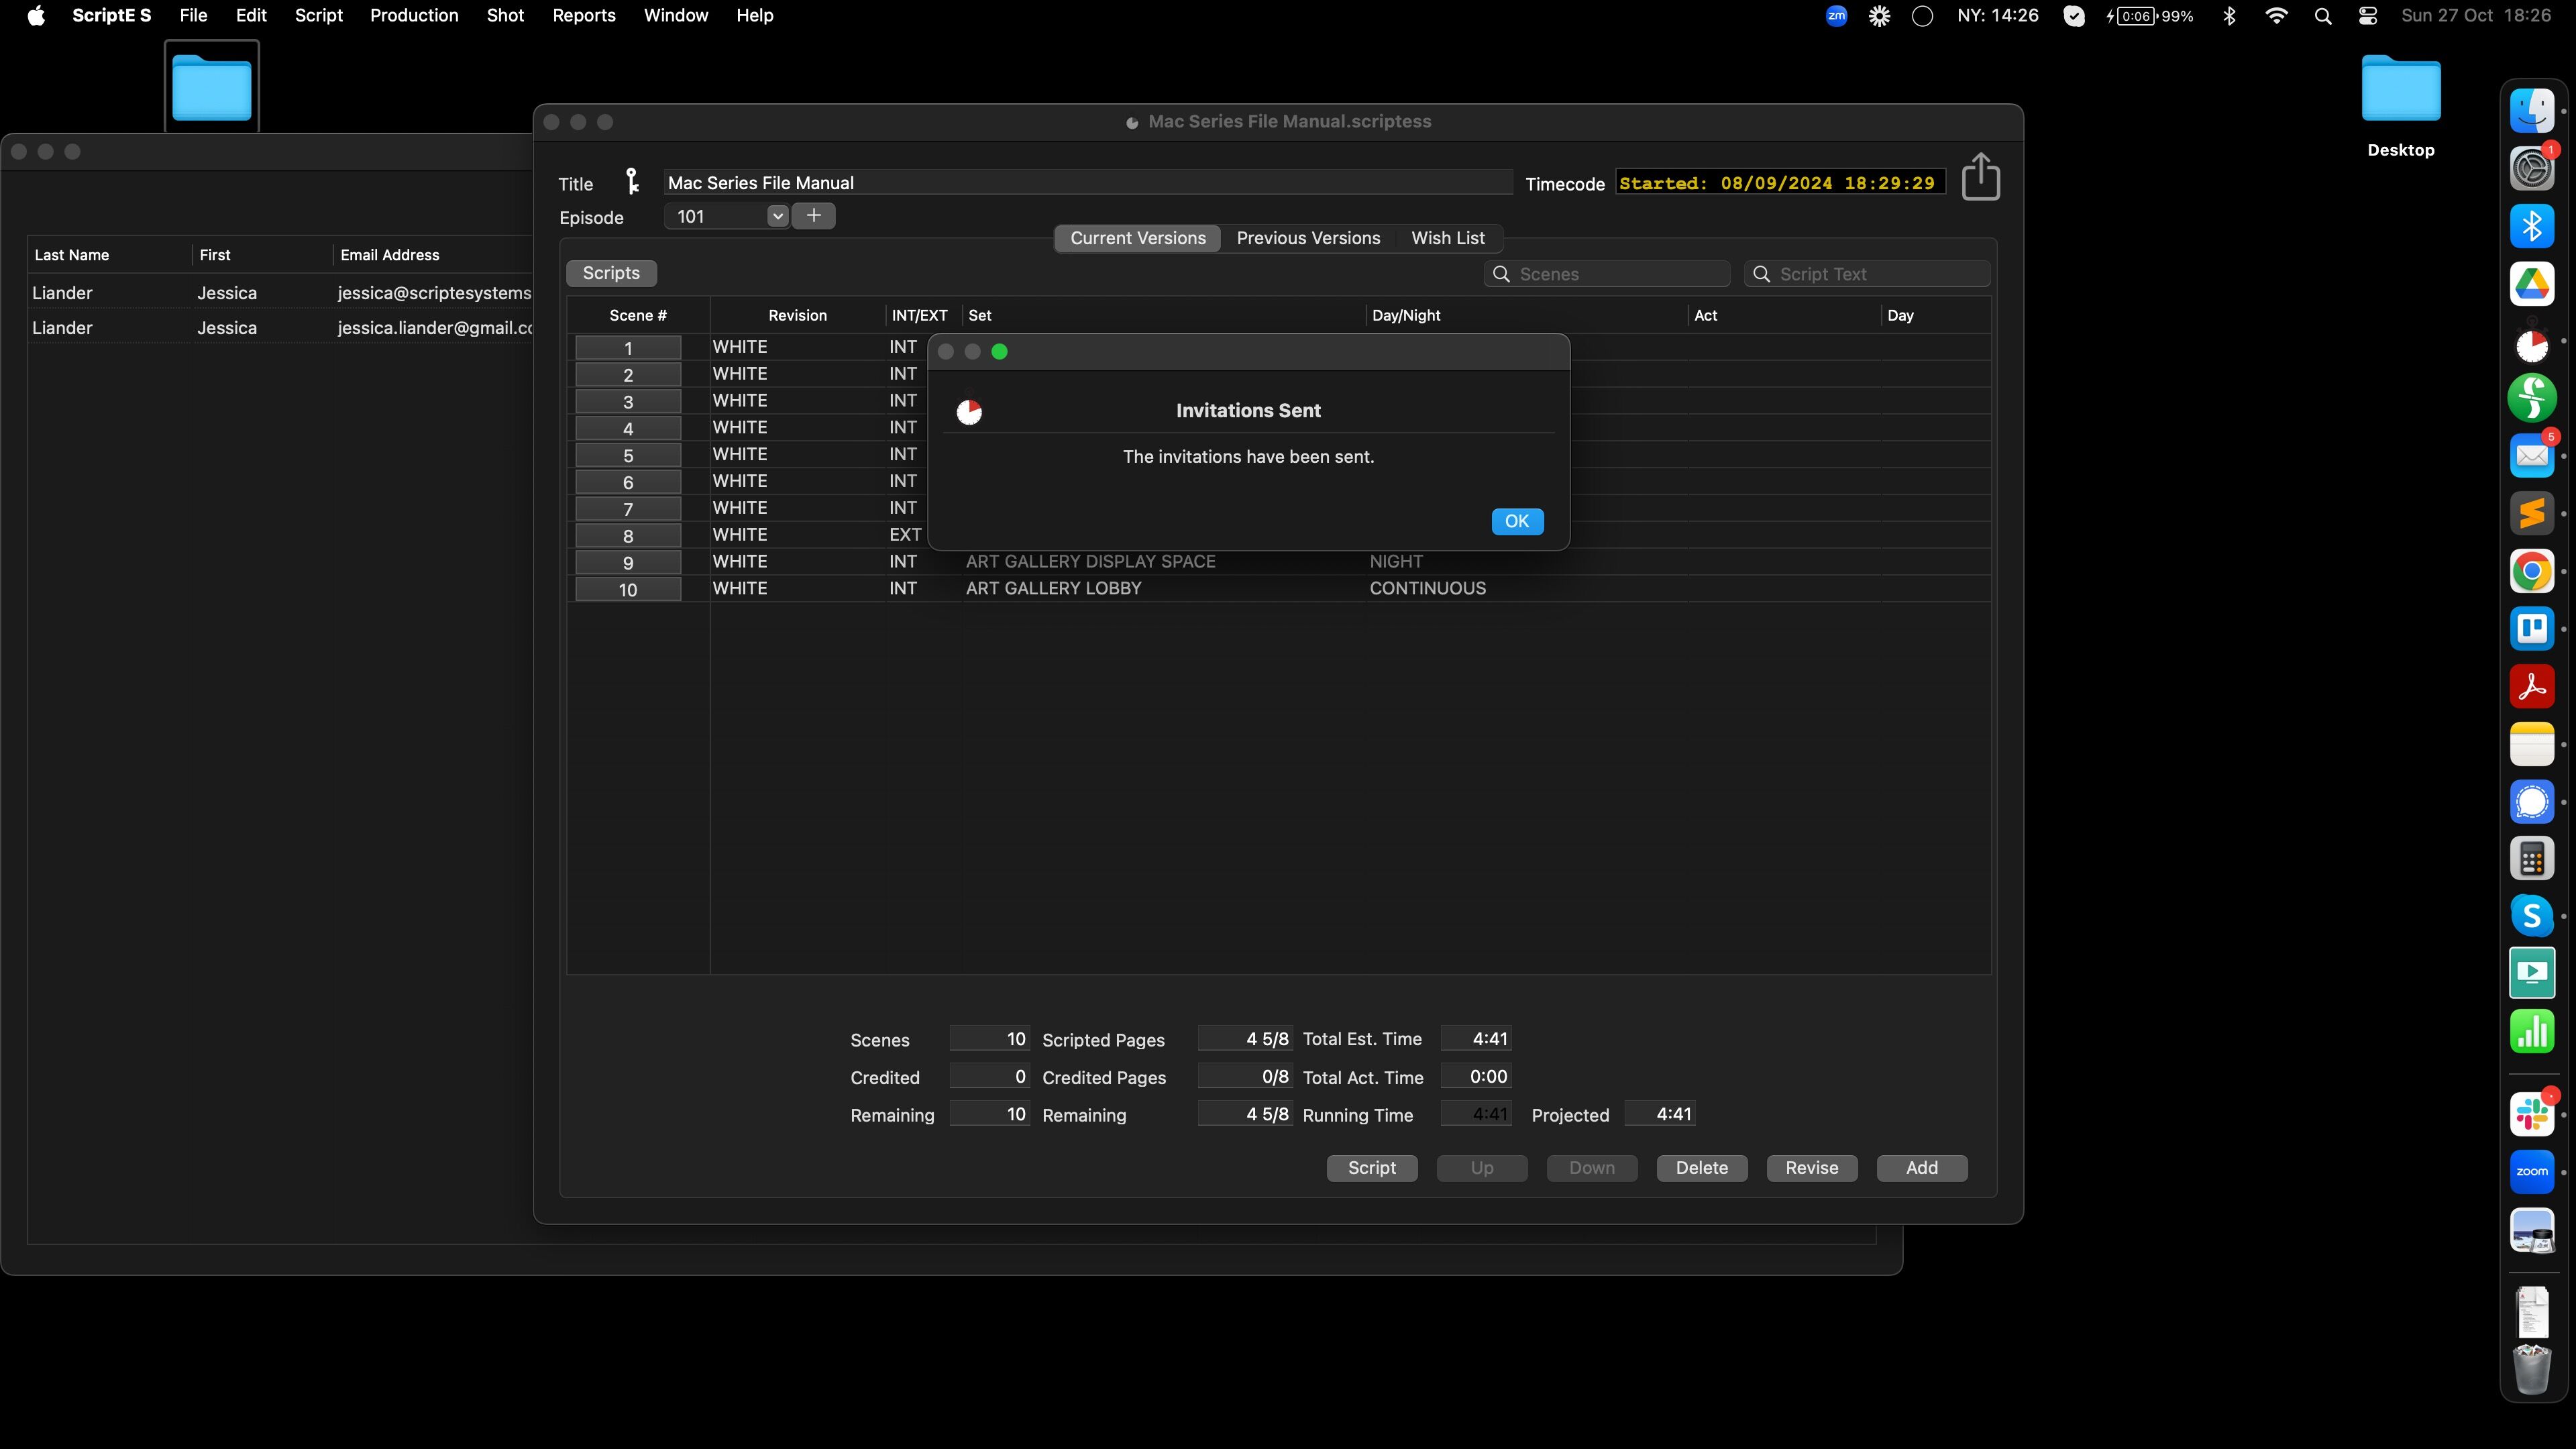Click the share/export icon near Timecode

(x=1980, y=177)
